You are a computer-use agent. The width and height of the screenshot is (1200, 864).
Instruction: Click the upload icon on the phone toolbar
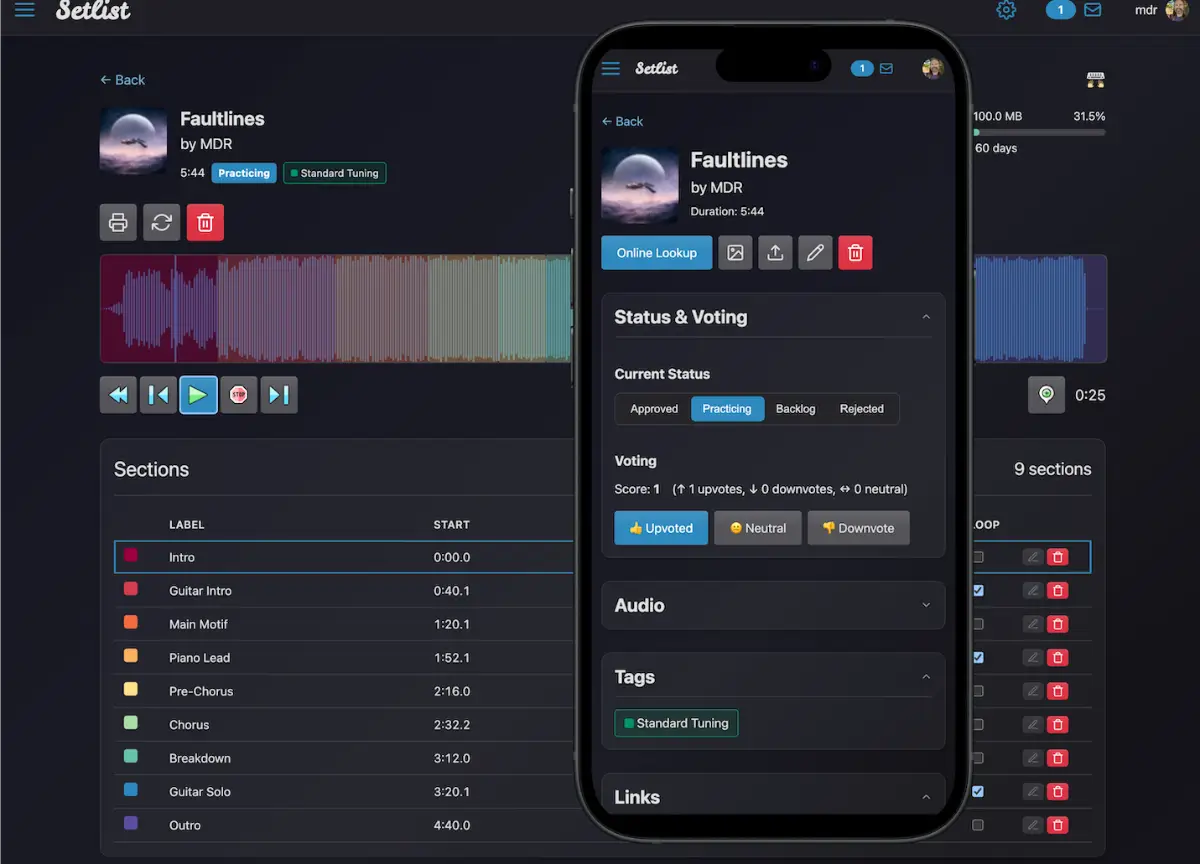pyautogui.click(x=775, y=253)
